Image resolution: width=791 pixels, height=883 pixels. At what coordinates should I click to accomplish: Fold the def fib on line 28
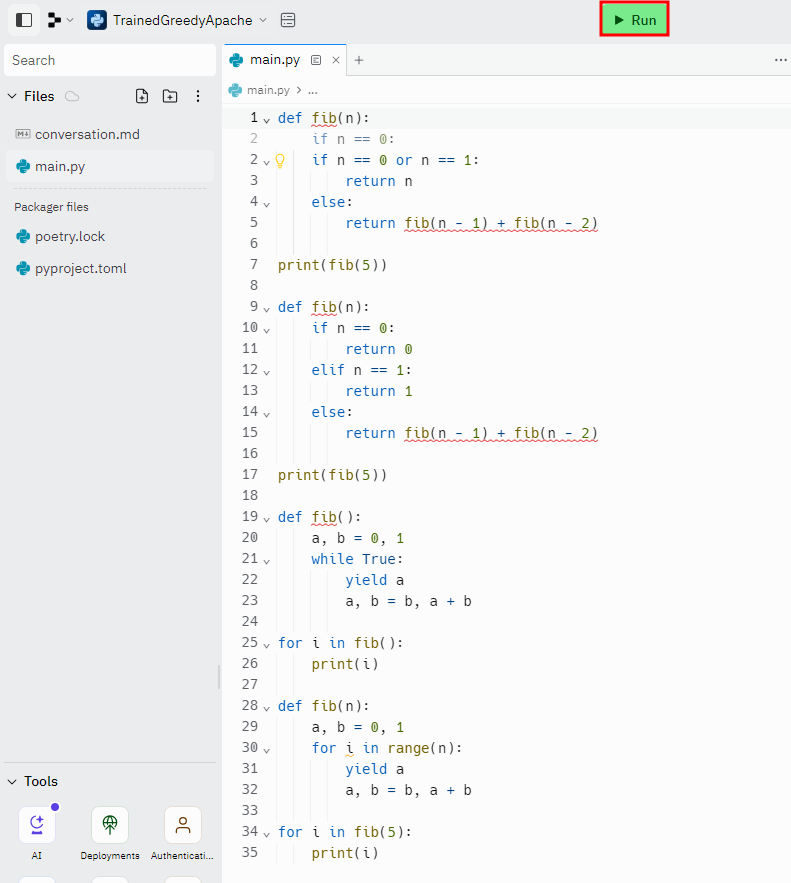click(266, 707)
